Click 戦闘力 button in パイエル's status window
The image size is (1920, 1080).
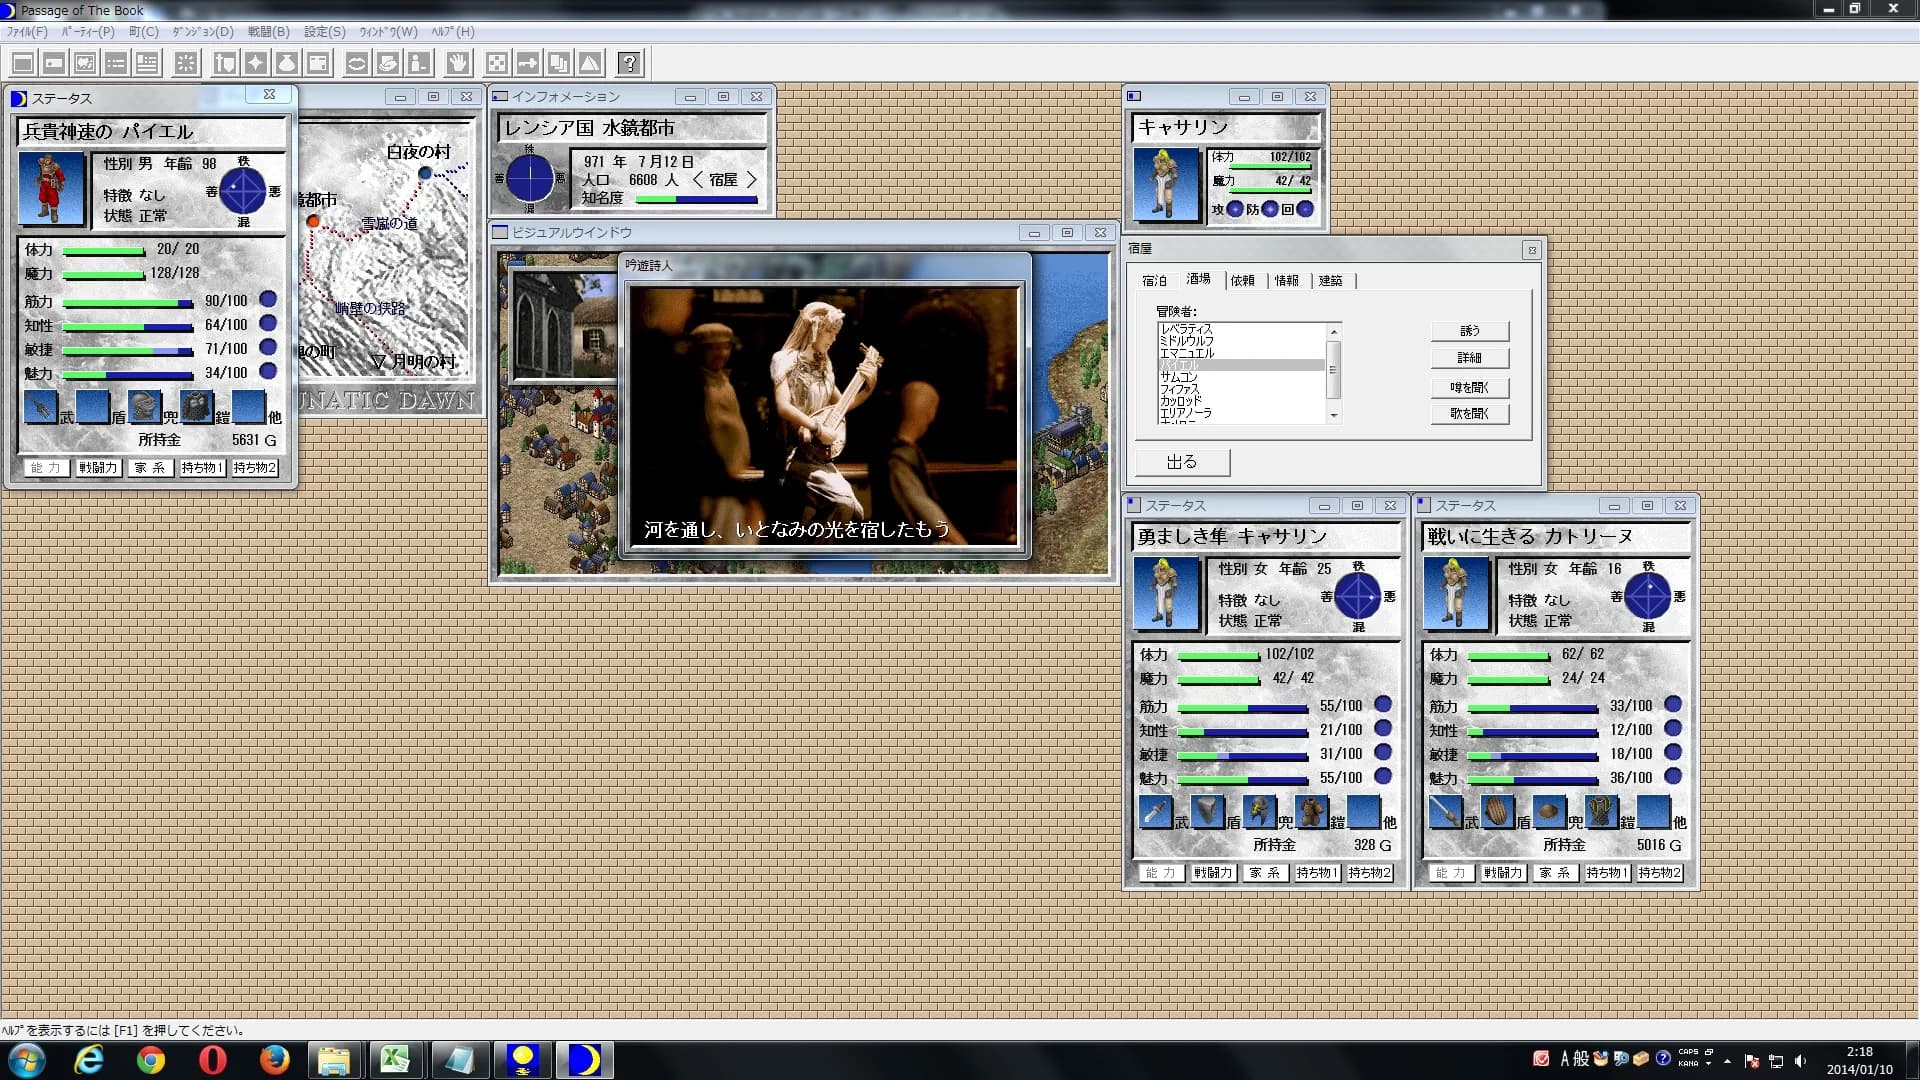[98, 468]
